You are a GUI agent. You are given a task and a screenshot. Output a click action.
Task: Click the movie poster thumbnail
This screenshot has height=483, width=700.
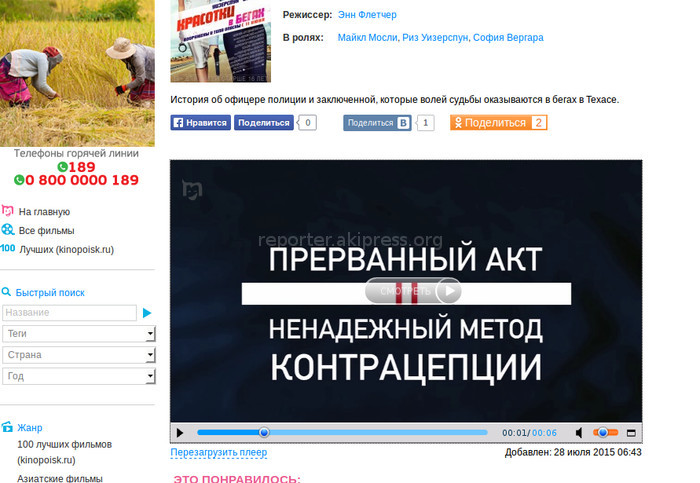(x=221, y=41)
